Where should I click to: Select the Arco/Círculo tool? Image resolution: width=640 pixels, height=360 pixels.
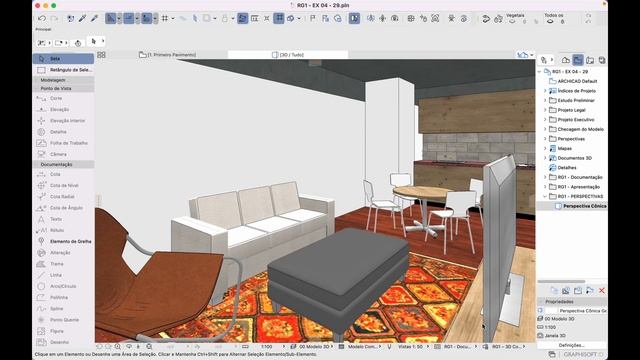pyautogui.click(x=63, y=286)
